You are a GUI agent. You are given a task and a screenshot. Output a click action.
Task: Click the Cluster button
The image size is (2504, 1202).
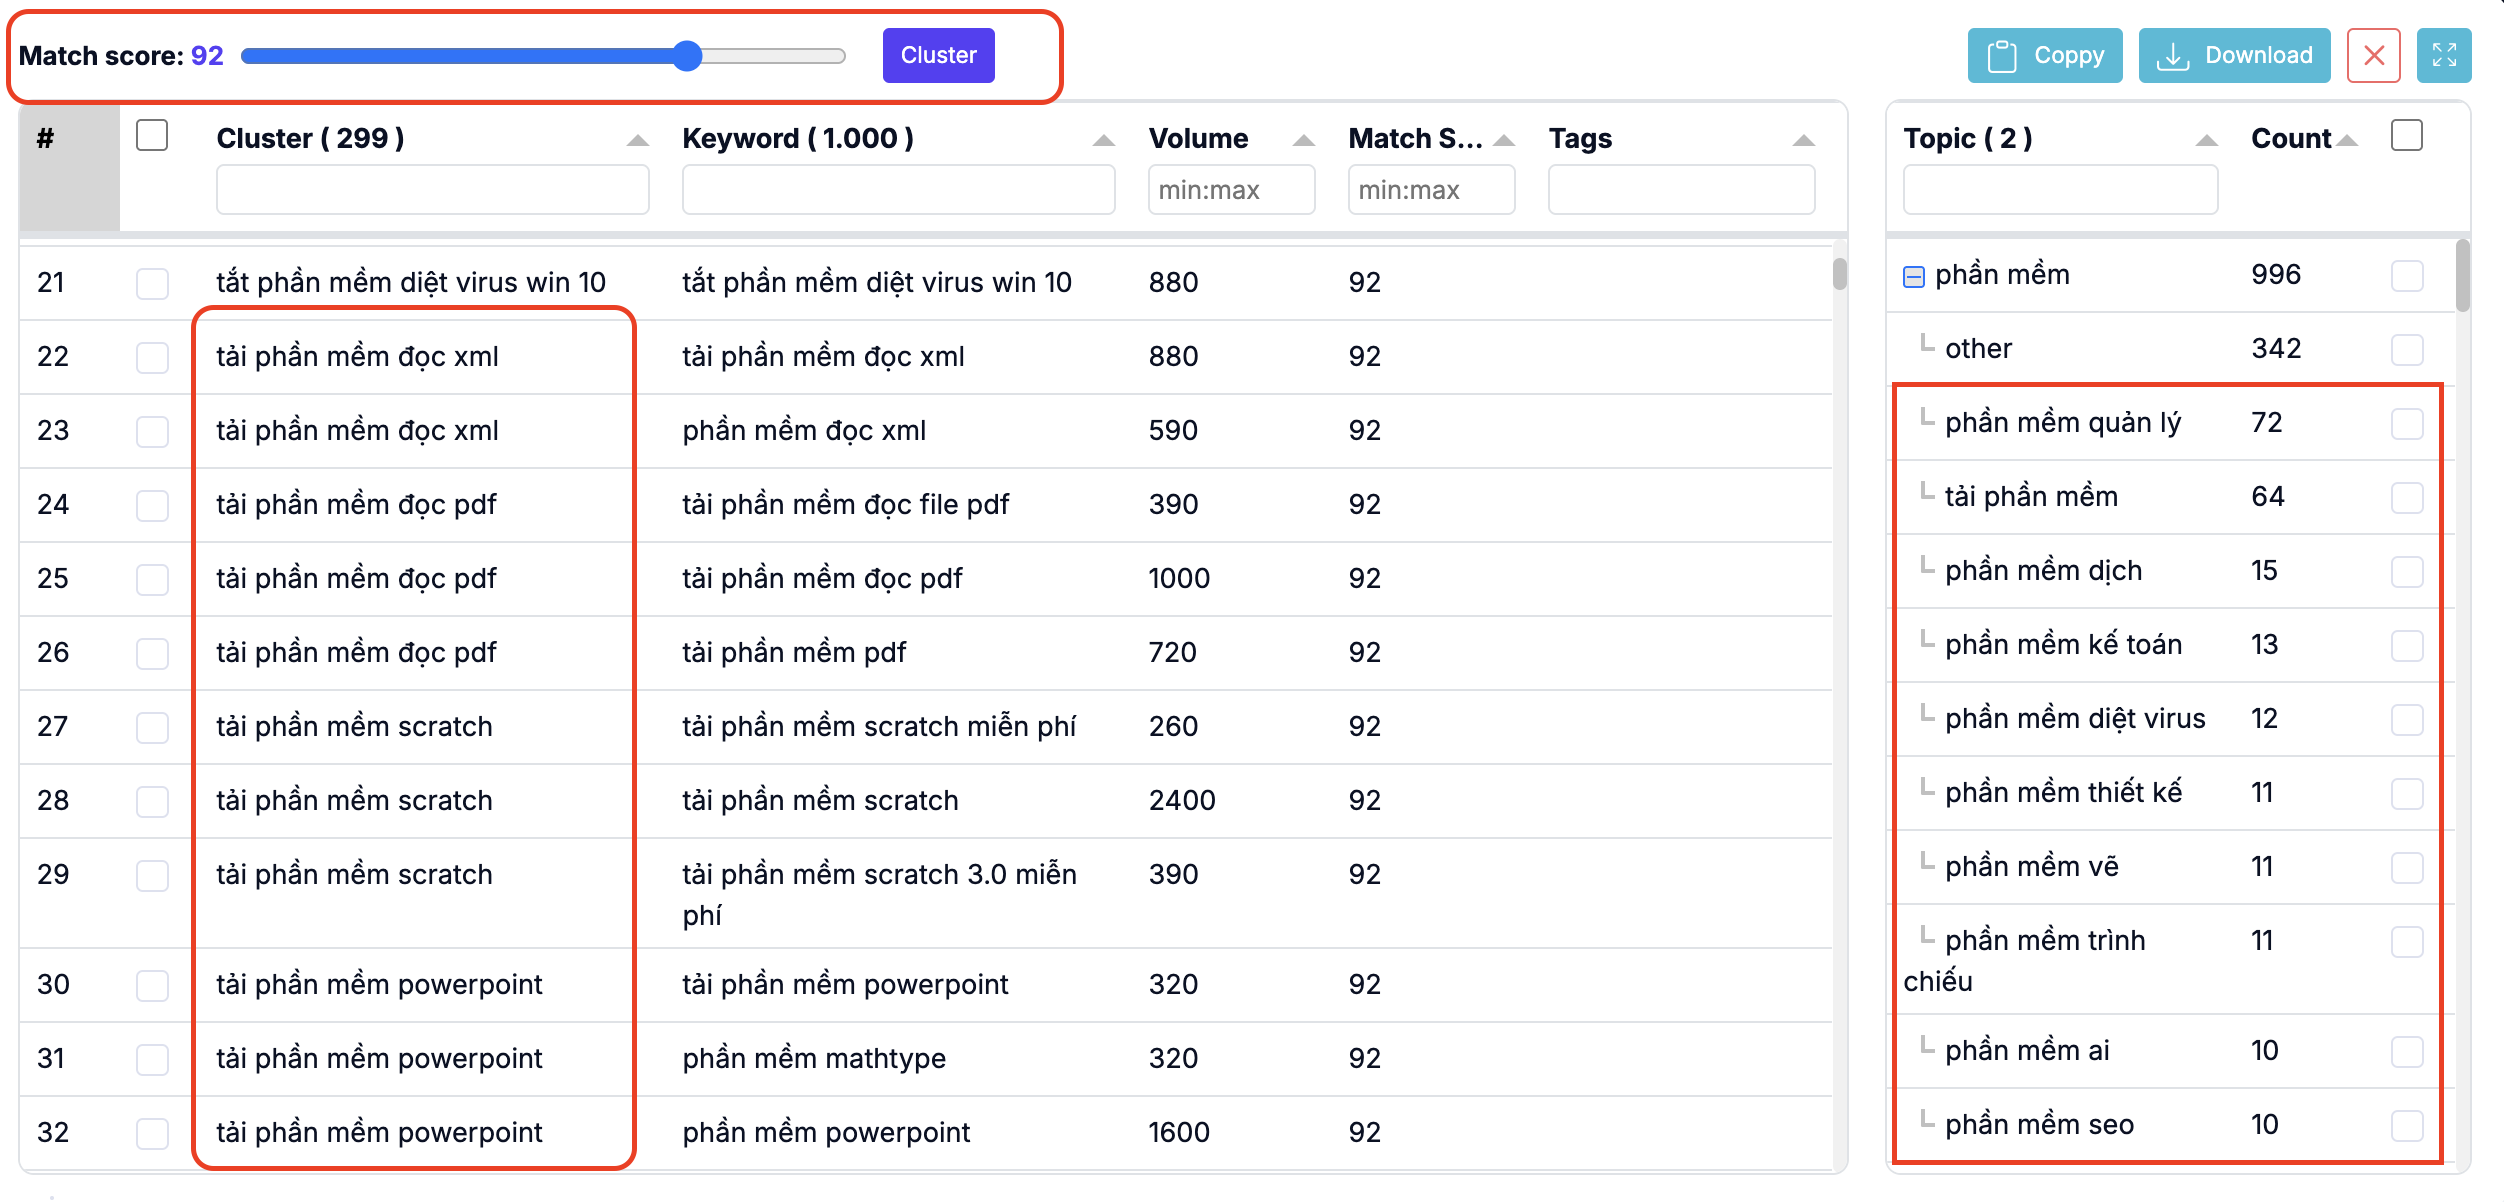pyautogui.click(x=938, y=55)
